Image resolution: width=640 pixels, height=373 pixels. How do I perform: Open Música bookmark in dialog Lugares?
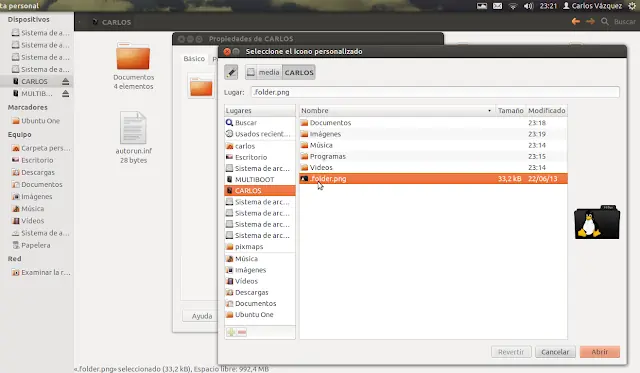click(260, 259)
